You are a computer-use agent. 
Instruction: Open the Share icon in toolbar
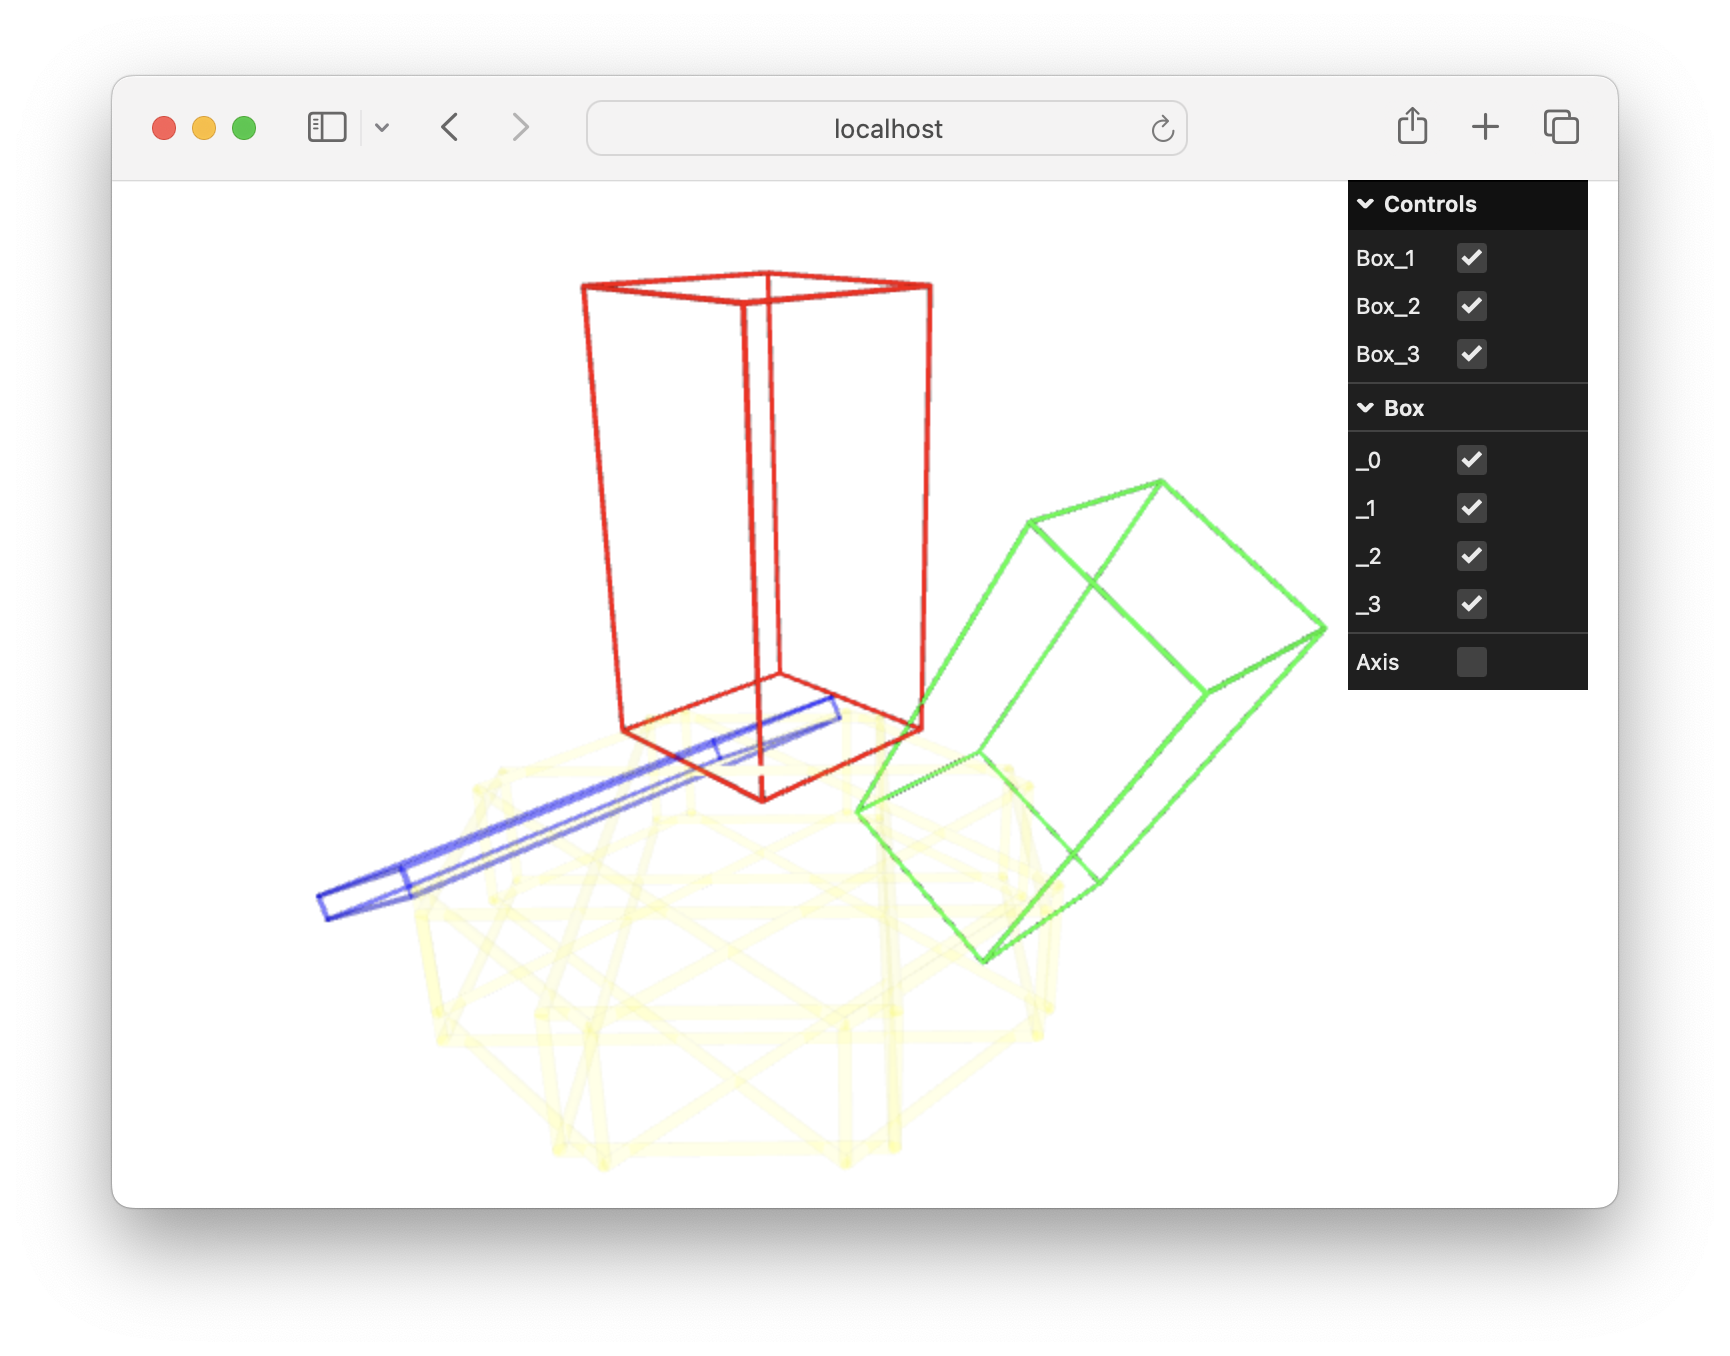point(1412,126)
